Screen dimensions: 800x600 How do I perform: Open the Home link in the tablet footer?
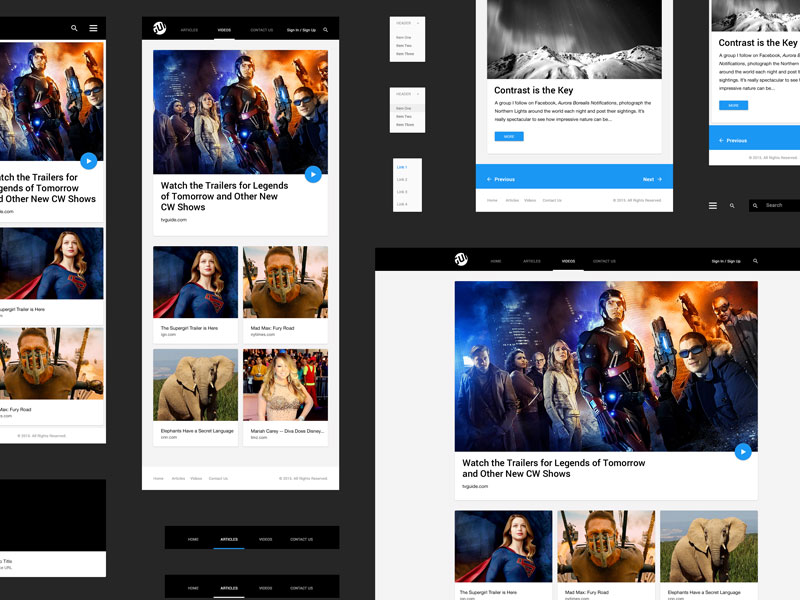point(158,478)
